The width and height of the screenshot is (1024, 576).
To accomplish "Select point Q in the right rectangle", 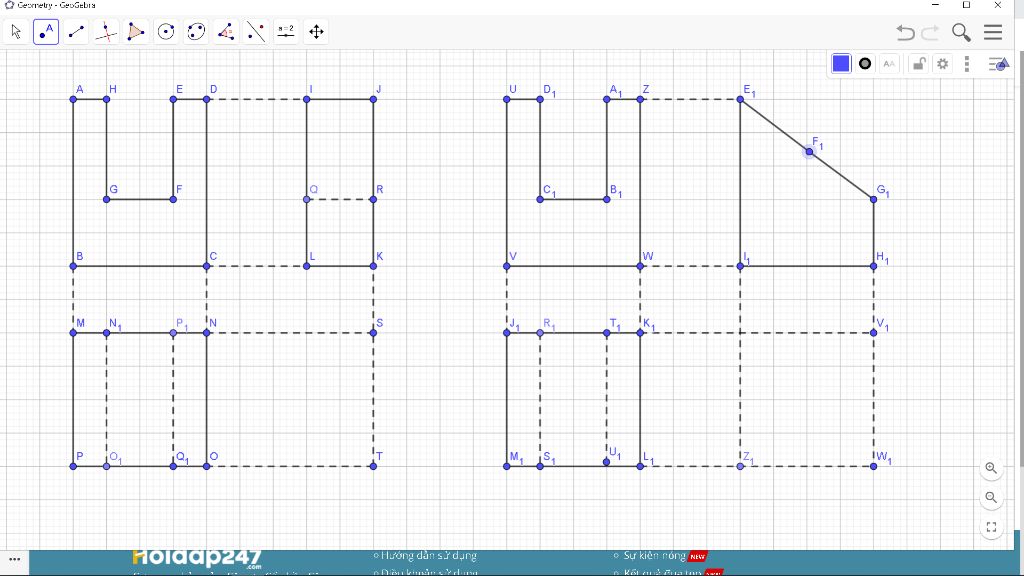I will (307, 199).
